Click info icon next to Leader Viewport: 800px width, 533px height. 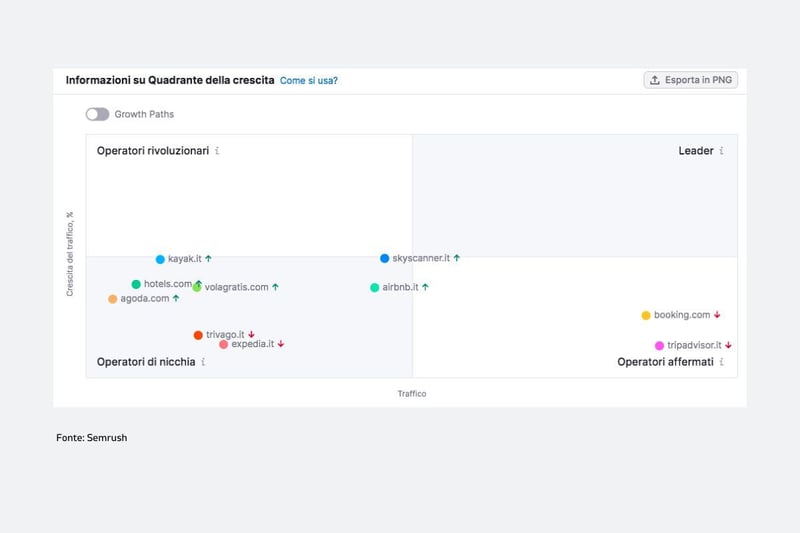click(x=721, y=150)
